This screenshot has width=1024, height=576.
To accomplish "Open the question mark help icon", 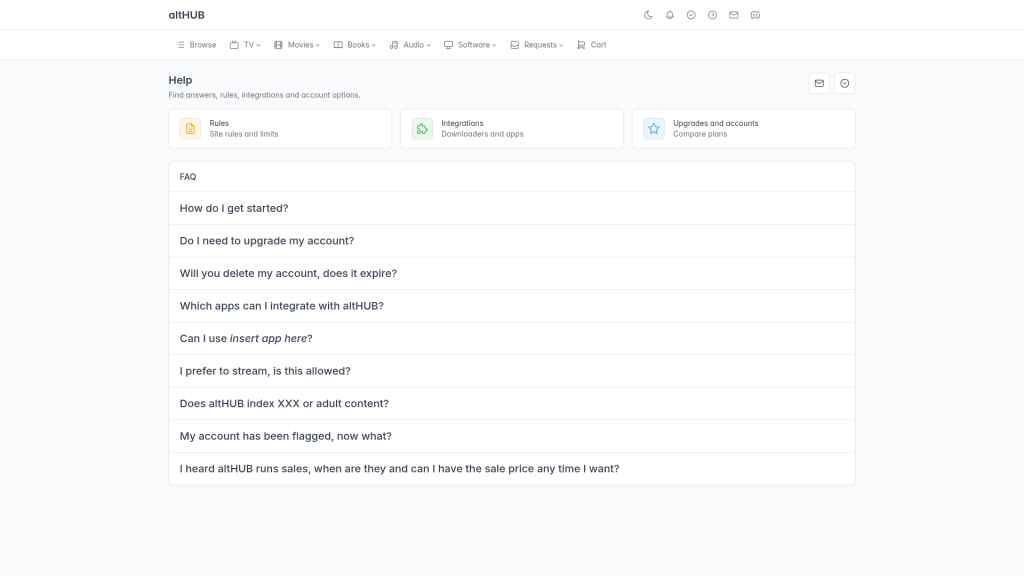I will tap(712, 15).
